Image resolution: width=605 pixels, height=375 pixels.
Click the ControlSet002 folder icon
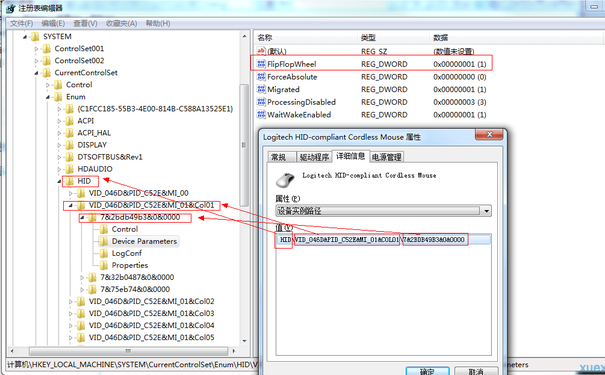click(47, 61)
